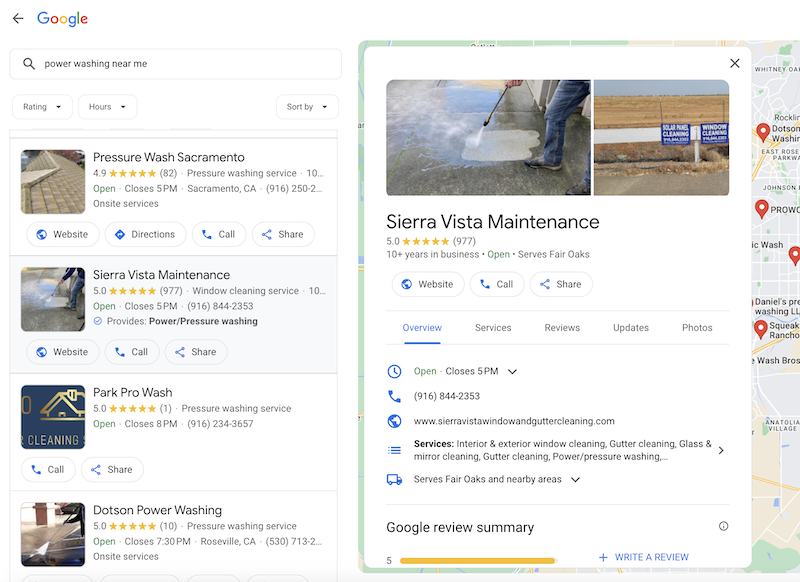Open Dotson Power Washing photo thumbnail
The height and width of the screenshot is (582, 800).
click(x=53, y=535)
